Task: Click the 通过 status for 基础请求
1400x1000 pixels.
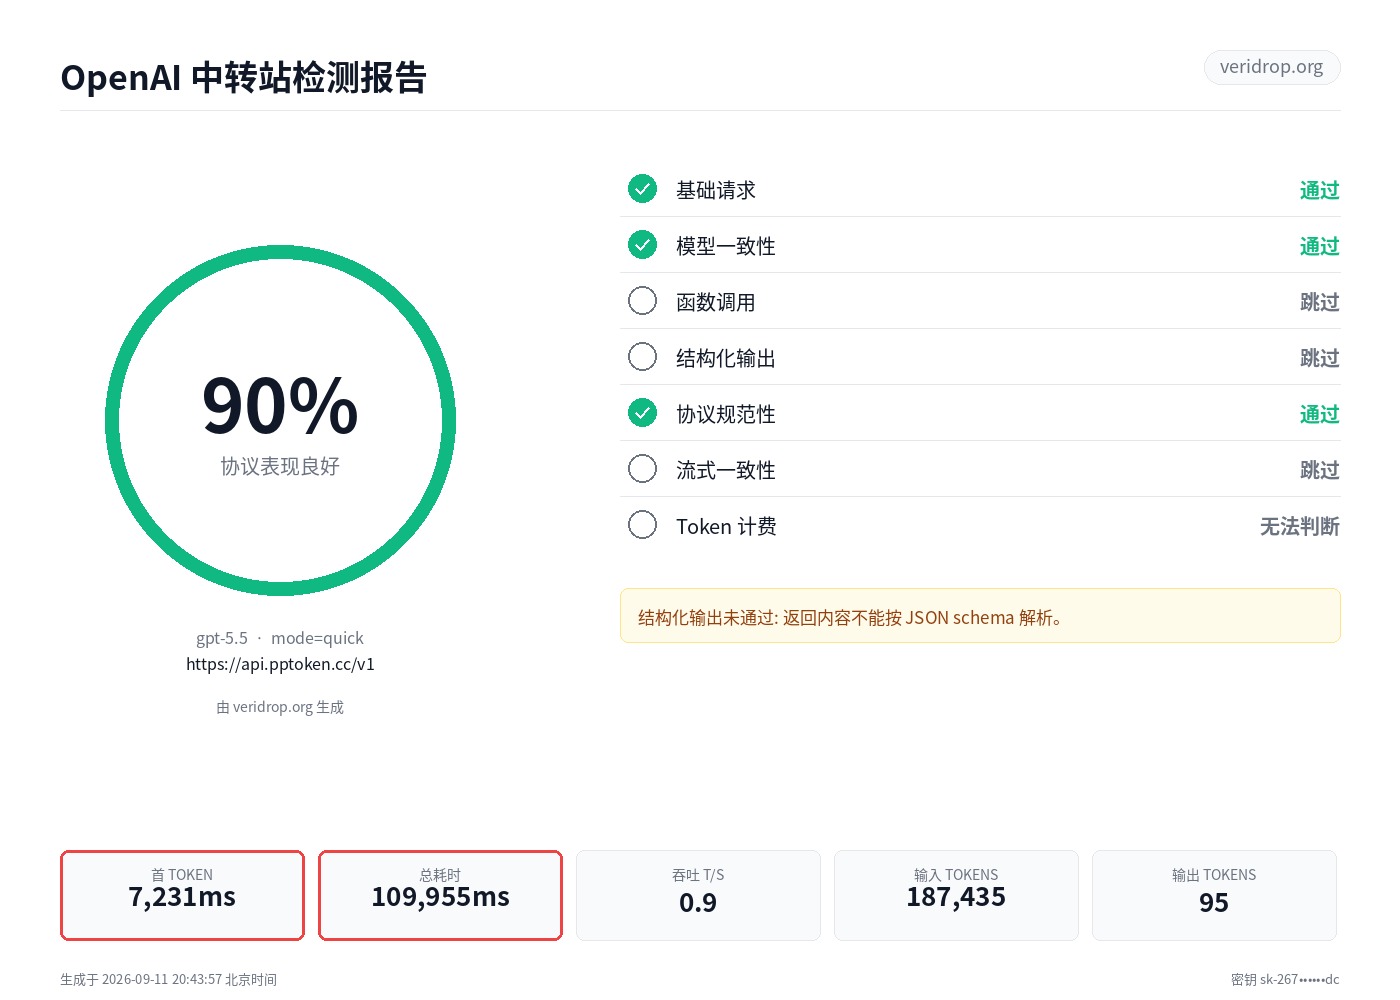Action: (1319, 190)
